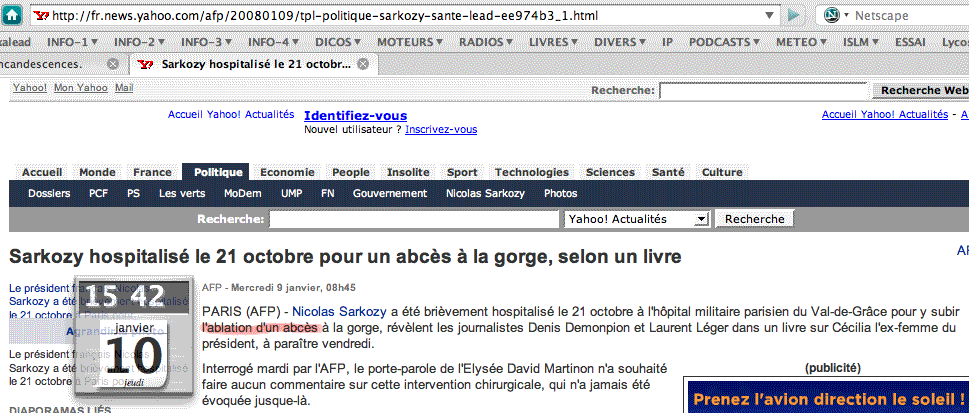Click the Recherche Web button
Screen dimensions: 969x413
(x=920, y=91)
